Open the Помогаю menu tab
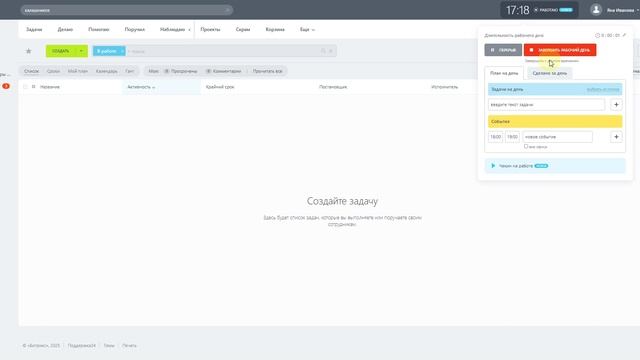 (x=99, y=29)
